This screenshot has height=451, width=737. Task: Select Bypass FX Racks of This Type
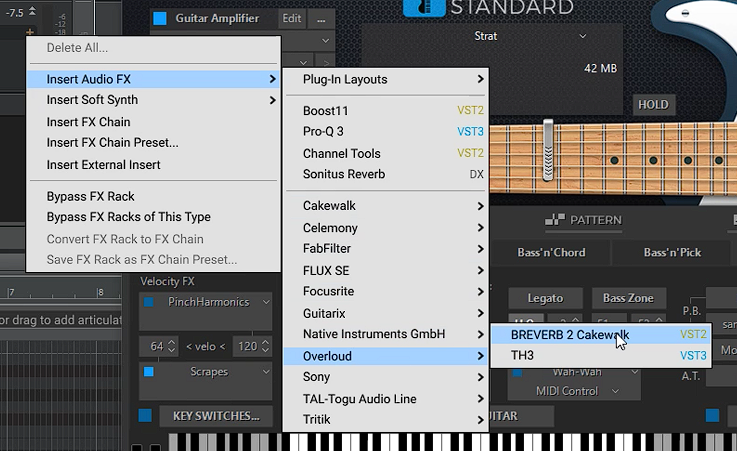[x=153, y=217]
